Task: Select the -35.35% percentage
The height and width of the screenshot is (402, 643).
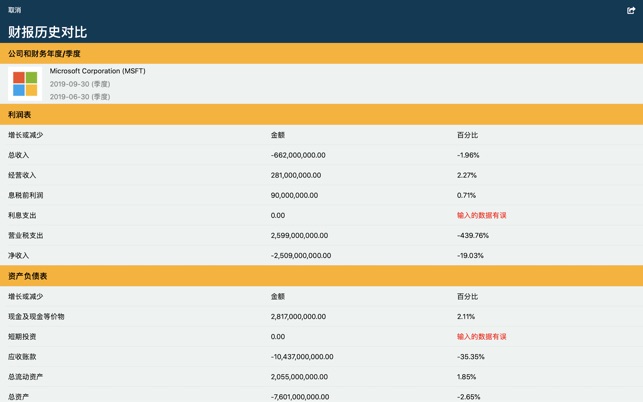Action: coord(471,356)
